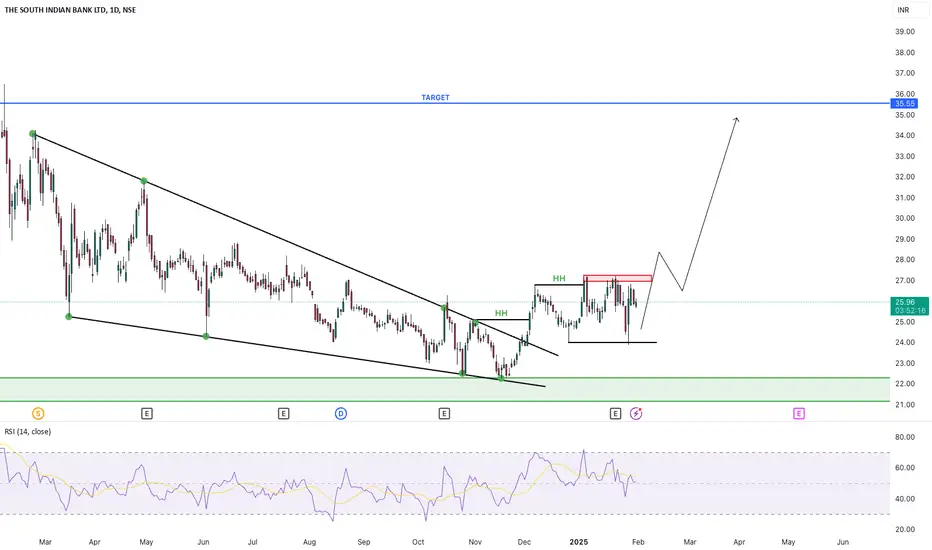Click the 80.00 value on RSI scale
This screenshot has width=932, height=550.
tap(905, 437)
